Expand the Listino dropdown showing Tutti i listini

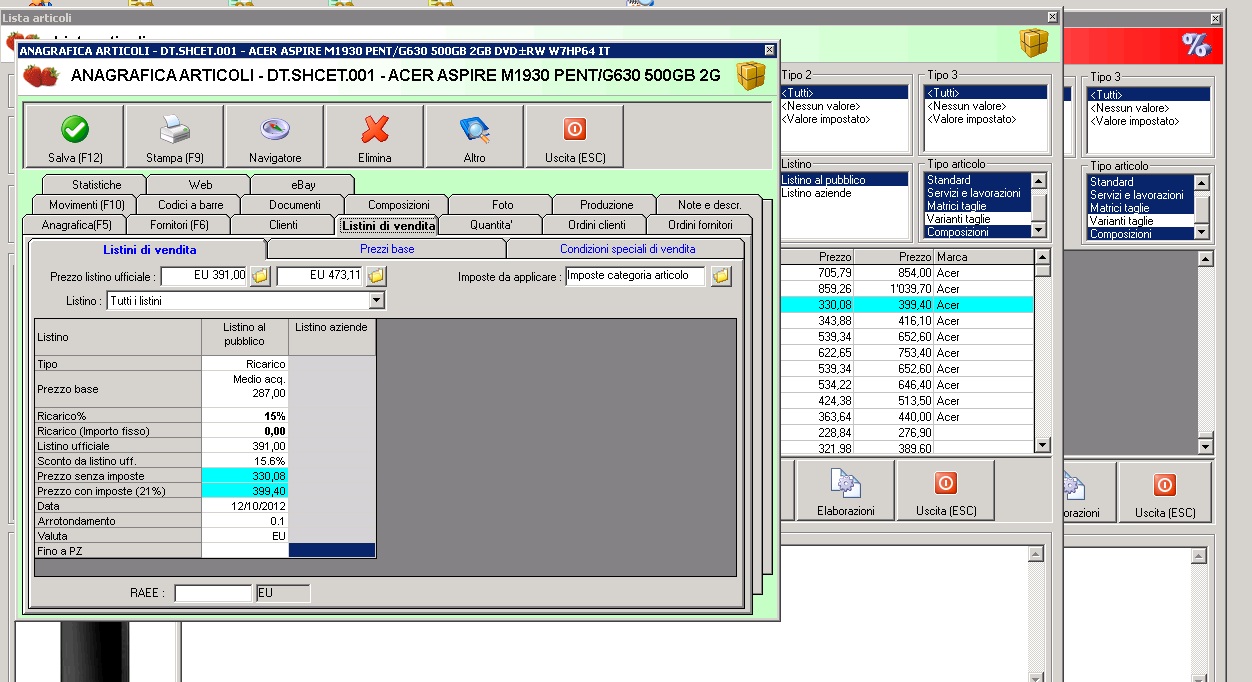click(x=377, y=301)
